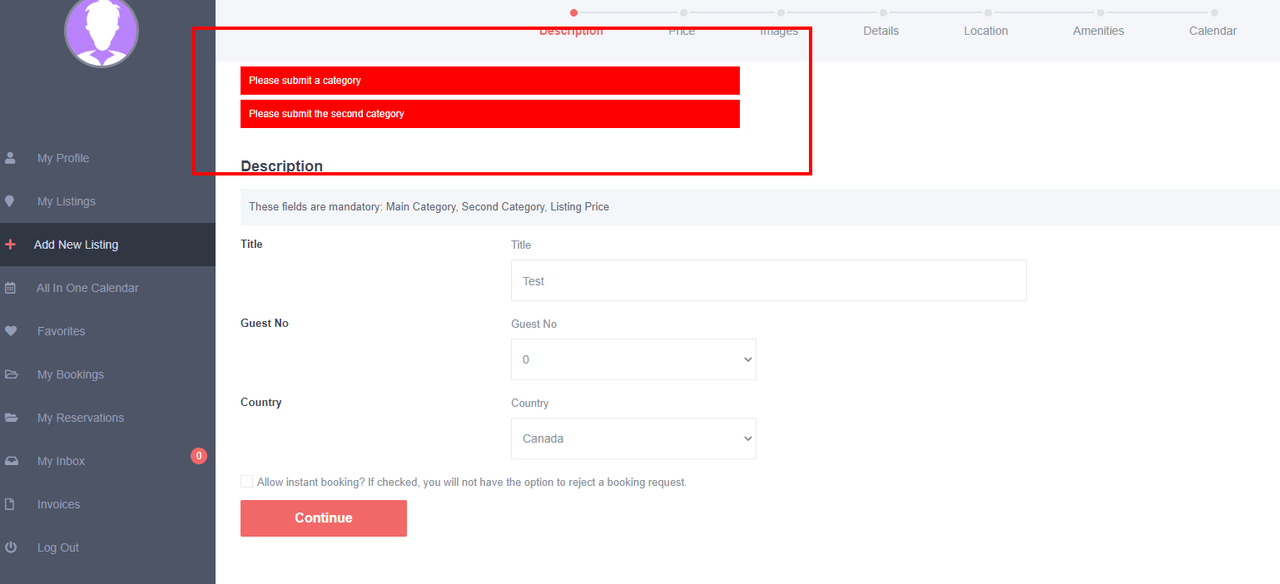This screenshot has height=584, width=1280.
Task: Click the power icon beside Log Out
Action: 10,548
